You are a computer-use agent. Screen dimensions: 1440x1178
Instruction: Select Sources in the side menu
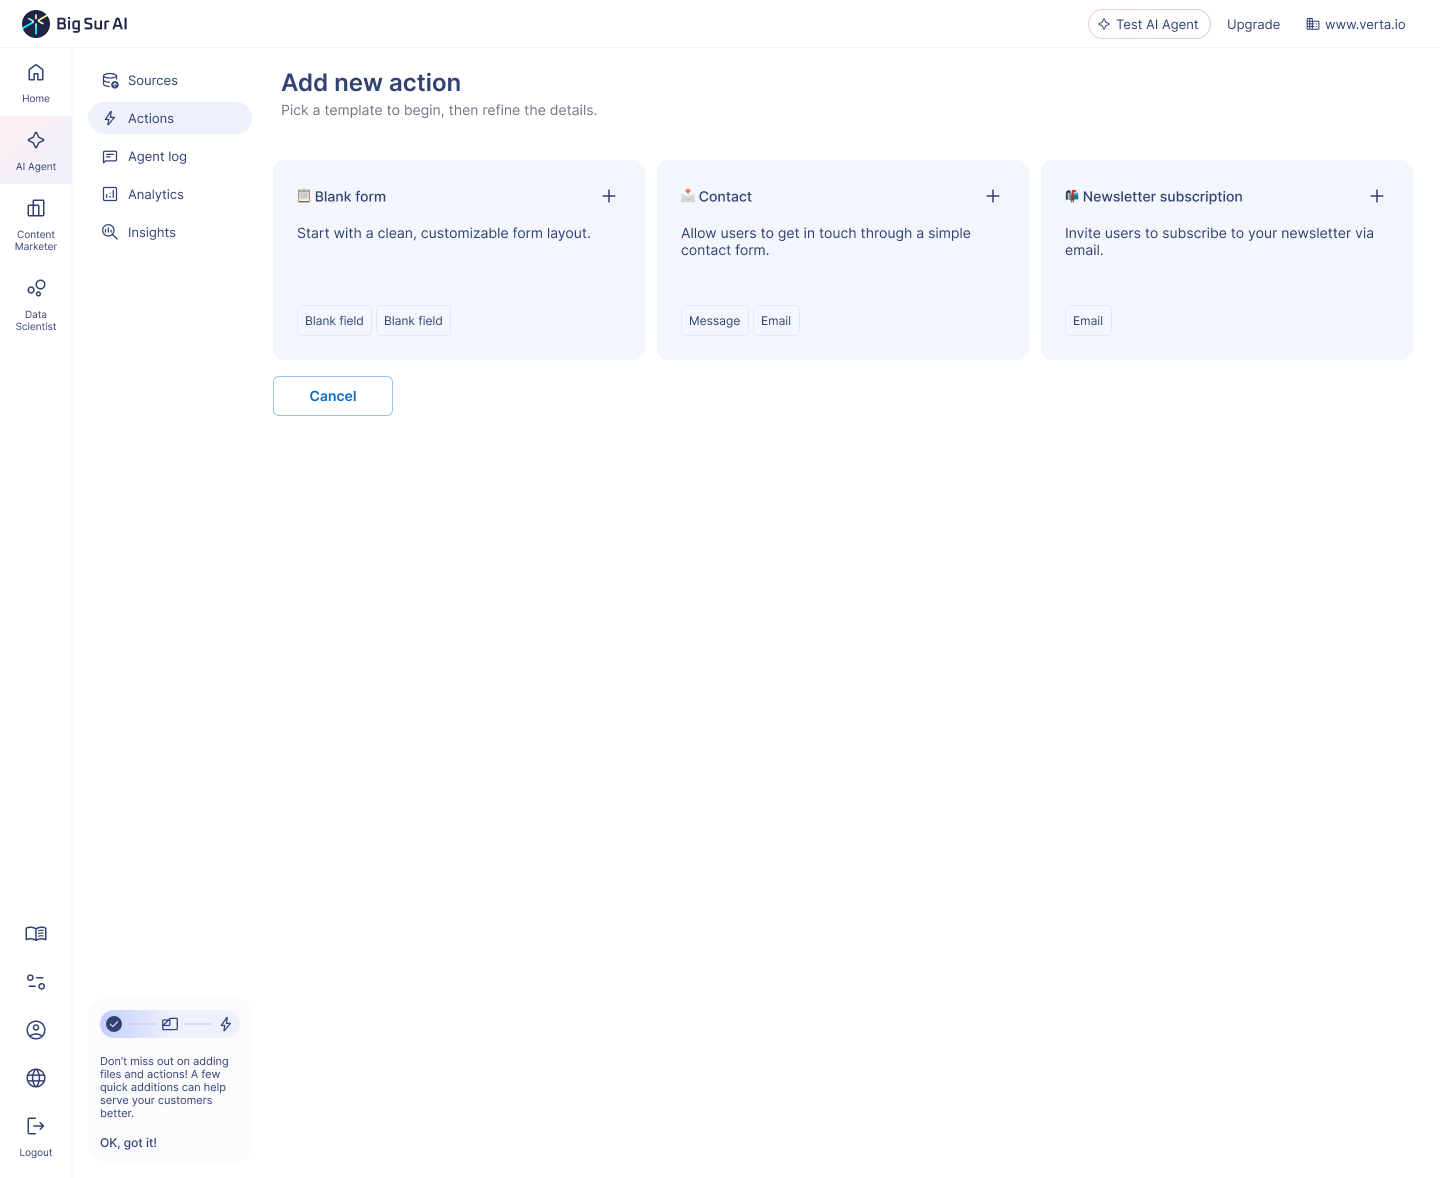point(152,80)
